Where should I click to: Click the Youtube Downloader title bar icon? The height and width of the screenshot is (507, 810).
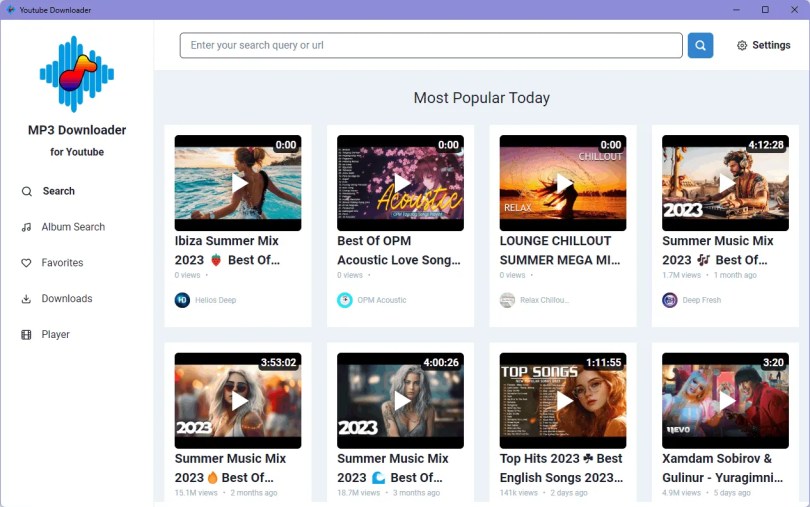10,10
